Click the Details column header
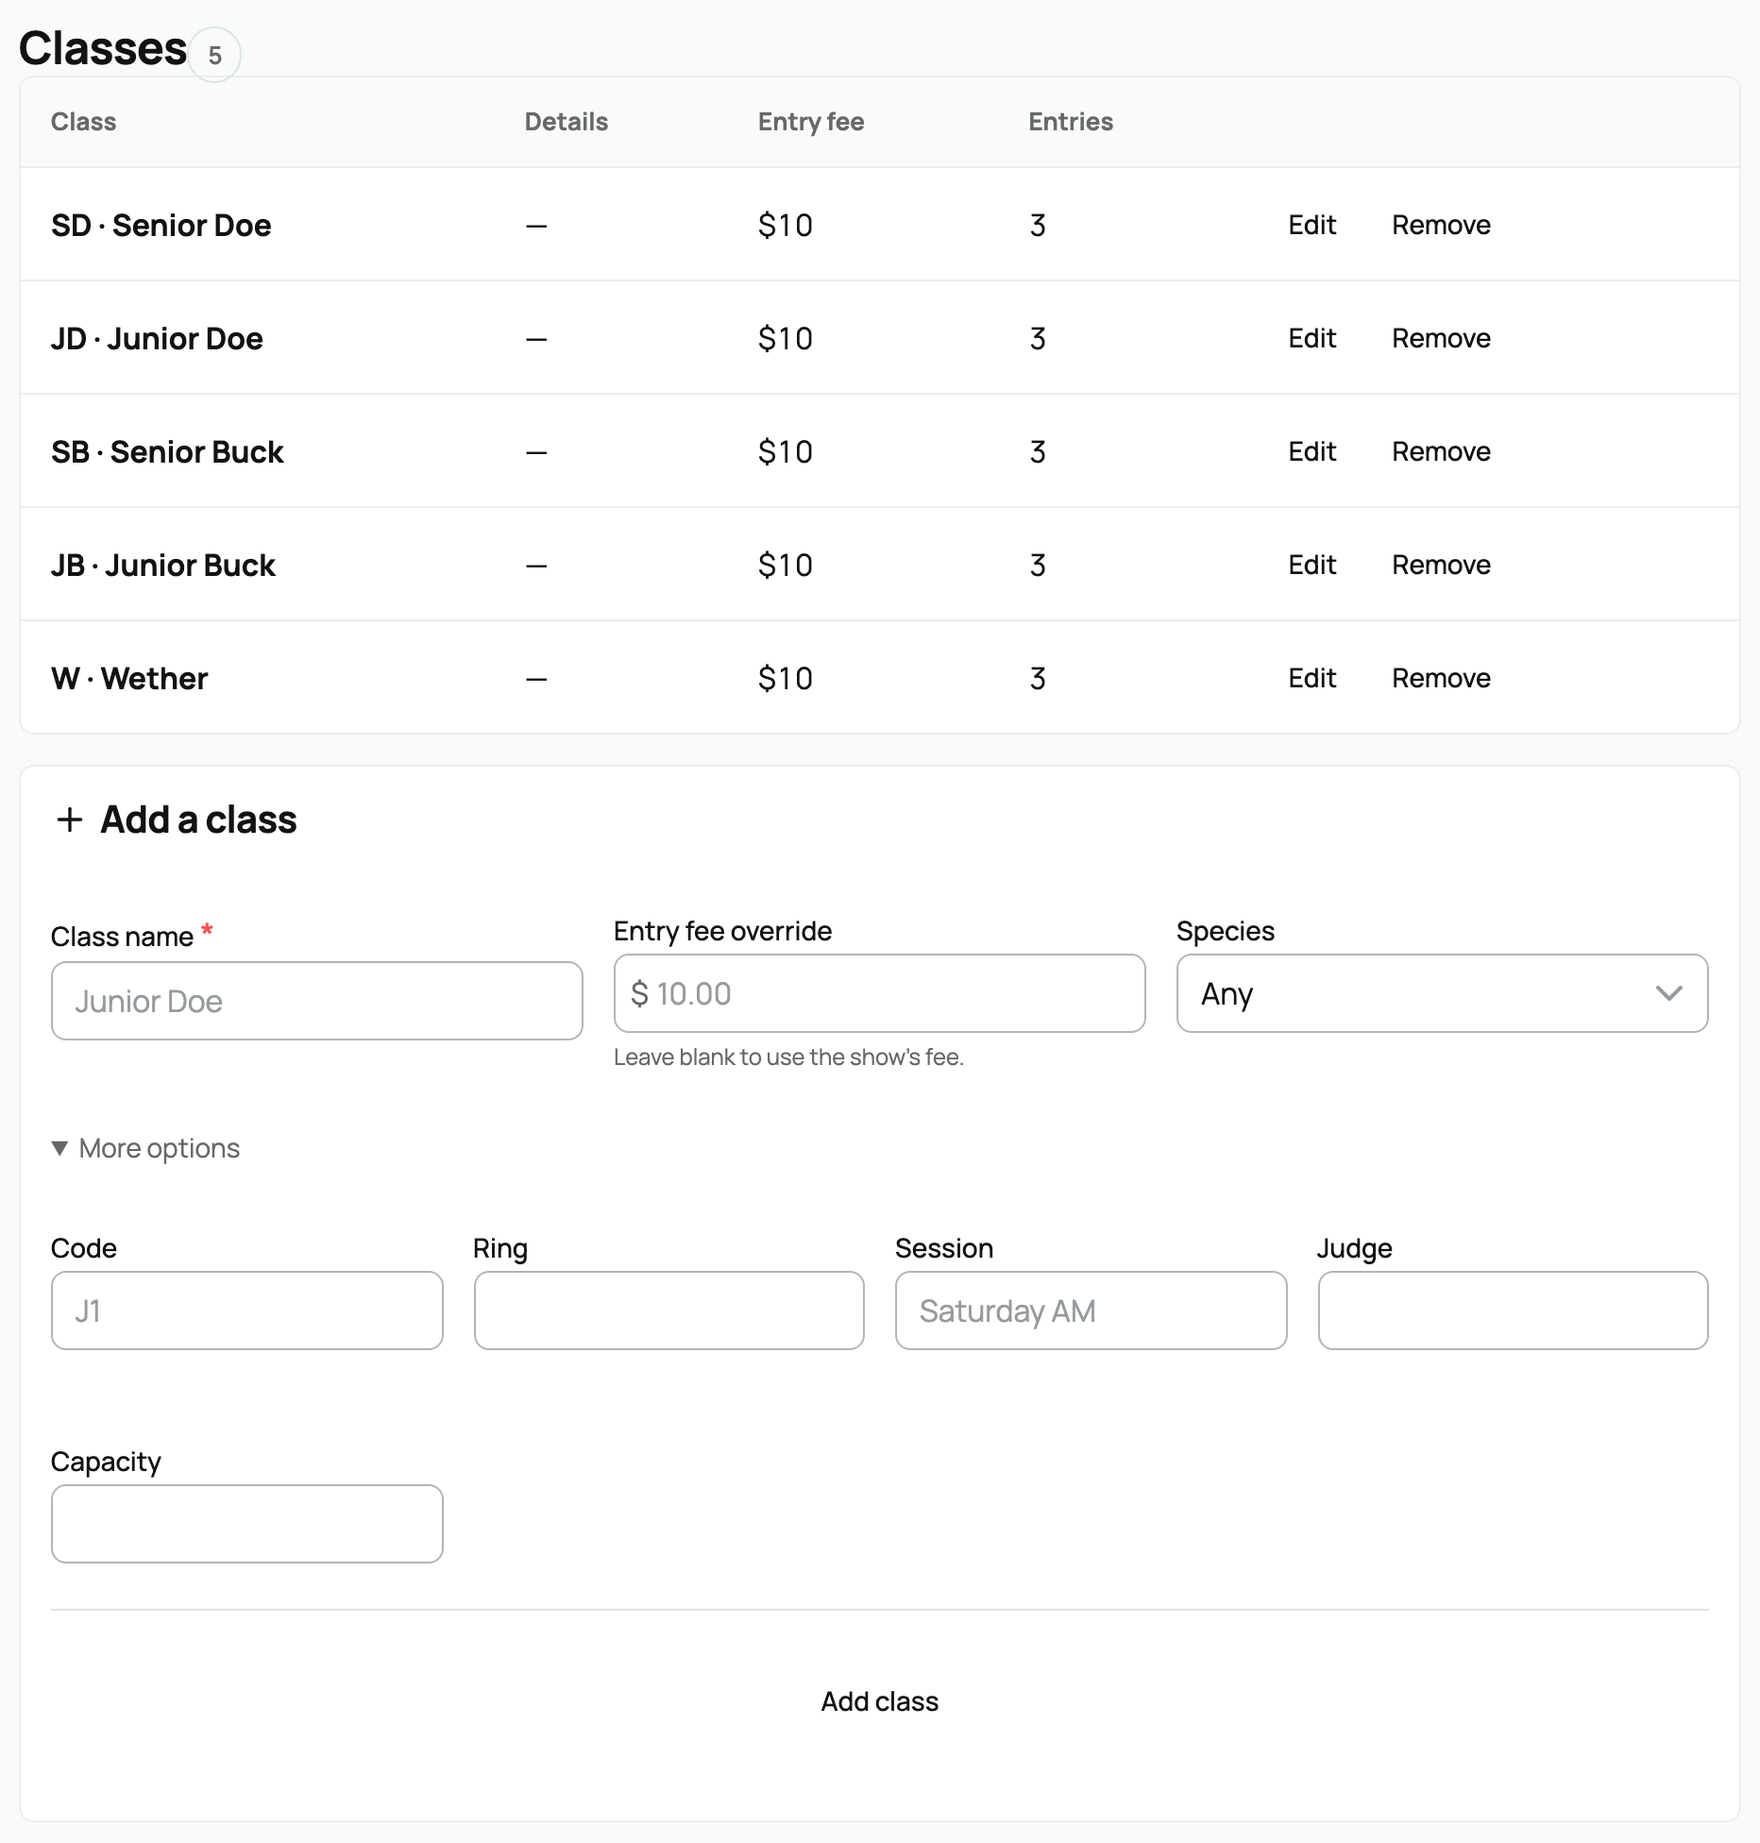1760x1843 pixels. 566,121
